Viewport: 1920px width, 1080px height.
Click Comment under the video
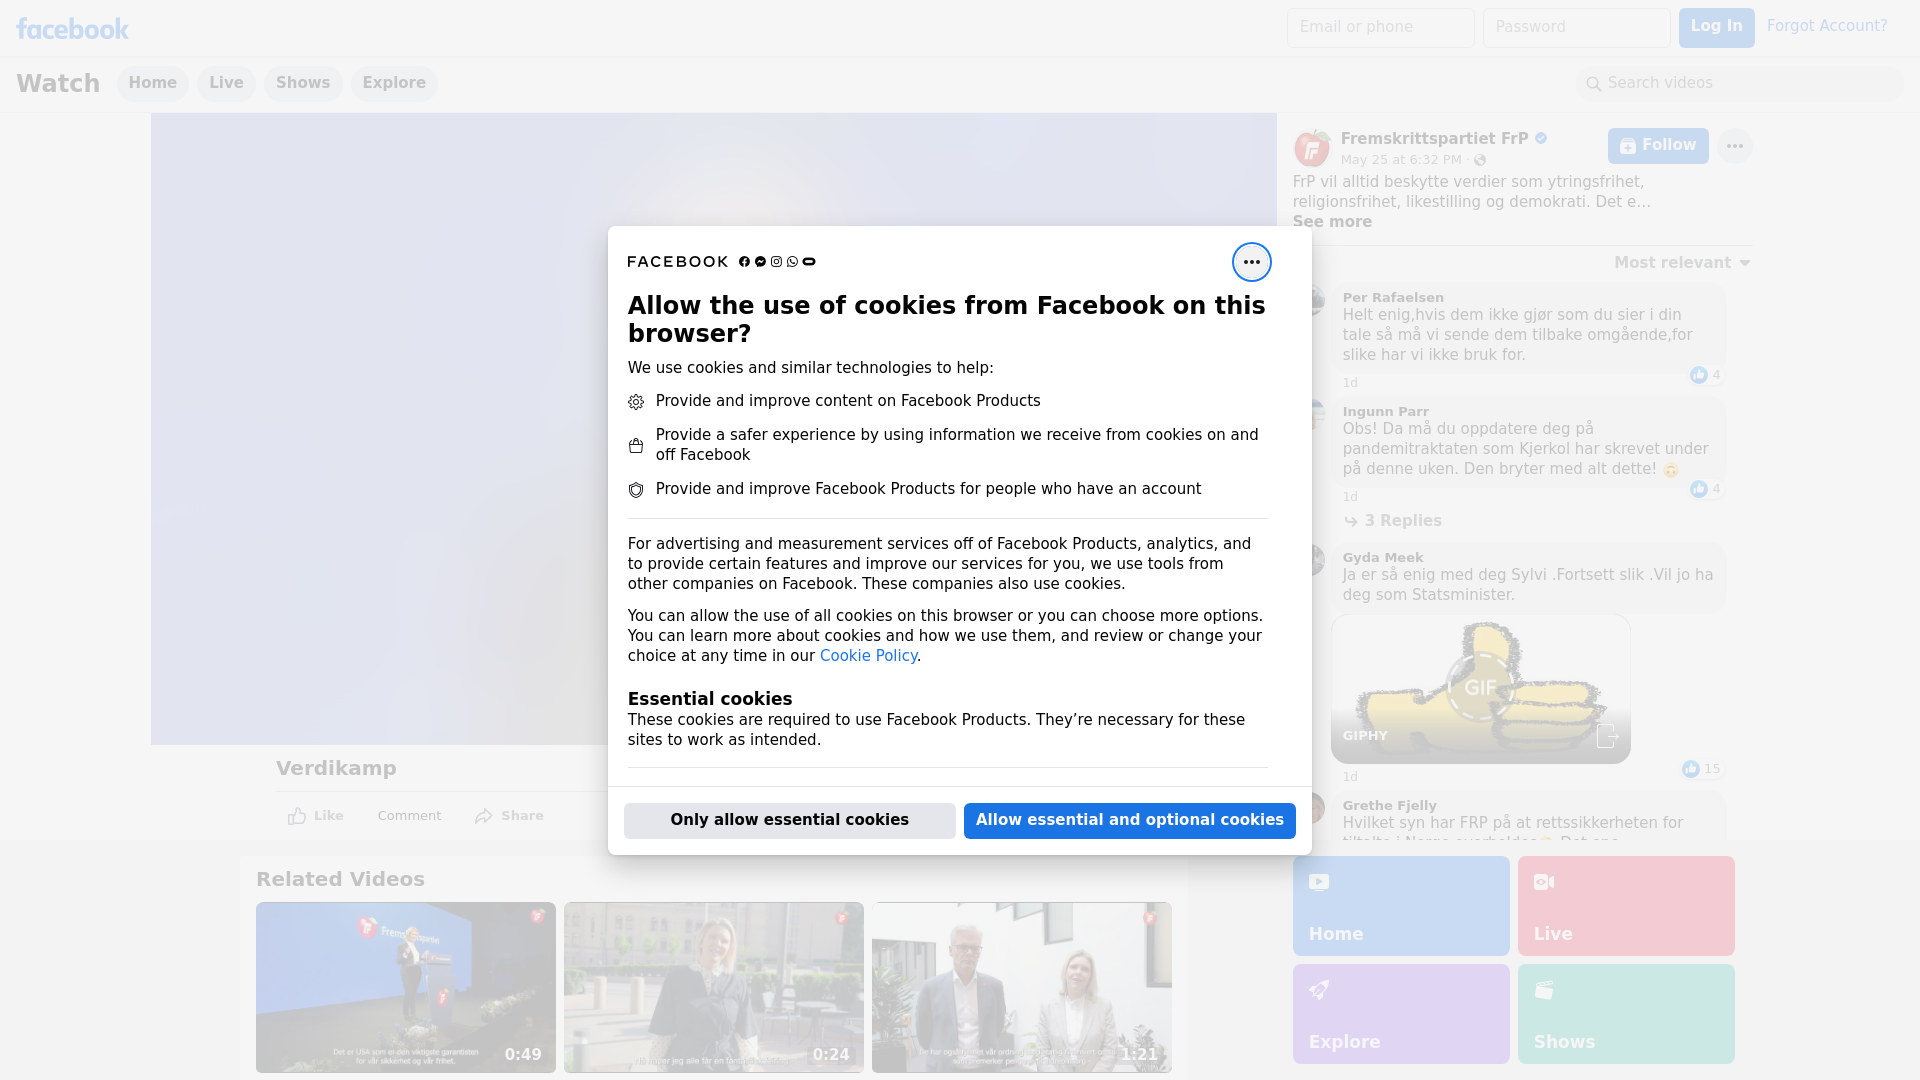(x=409, y=816)
